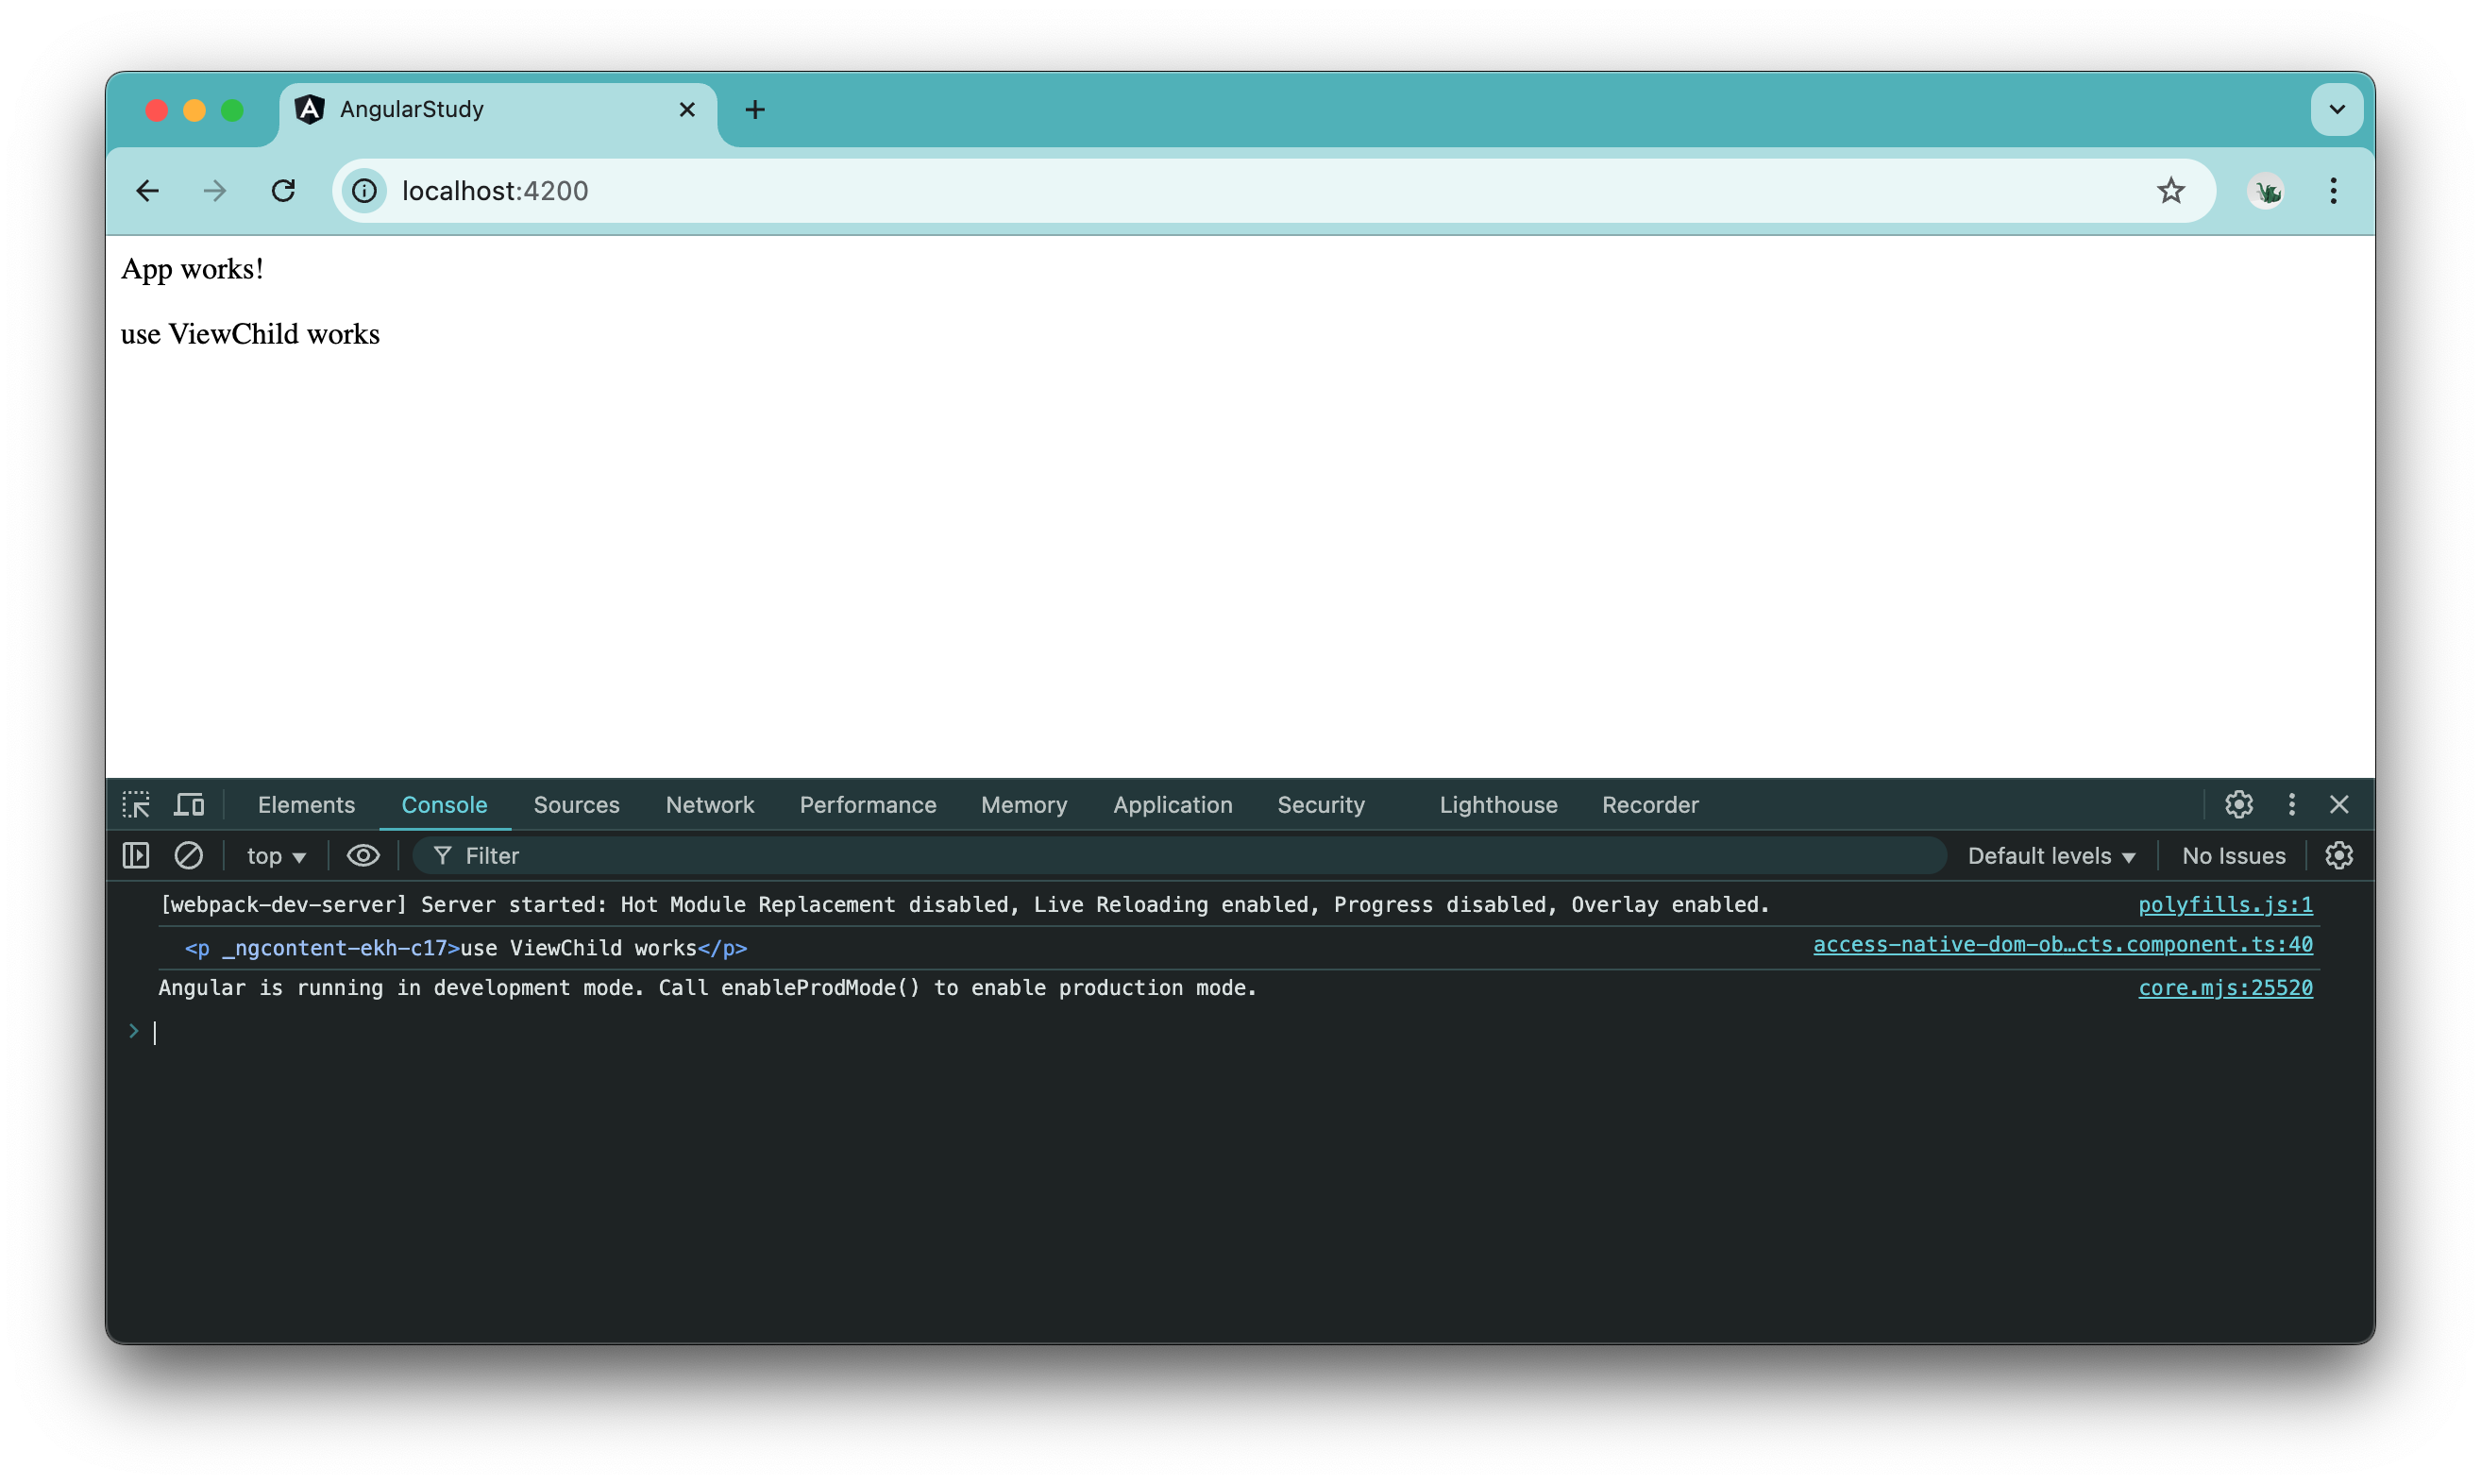Open site information in the address bar

click(x=363, y=190)
